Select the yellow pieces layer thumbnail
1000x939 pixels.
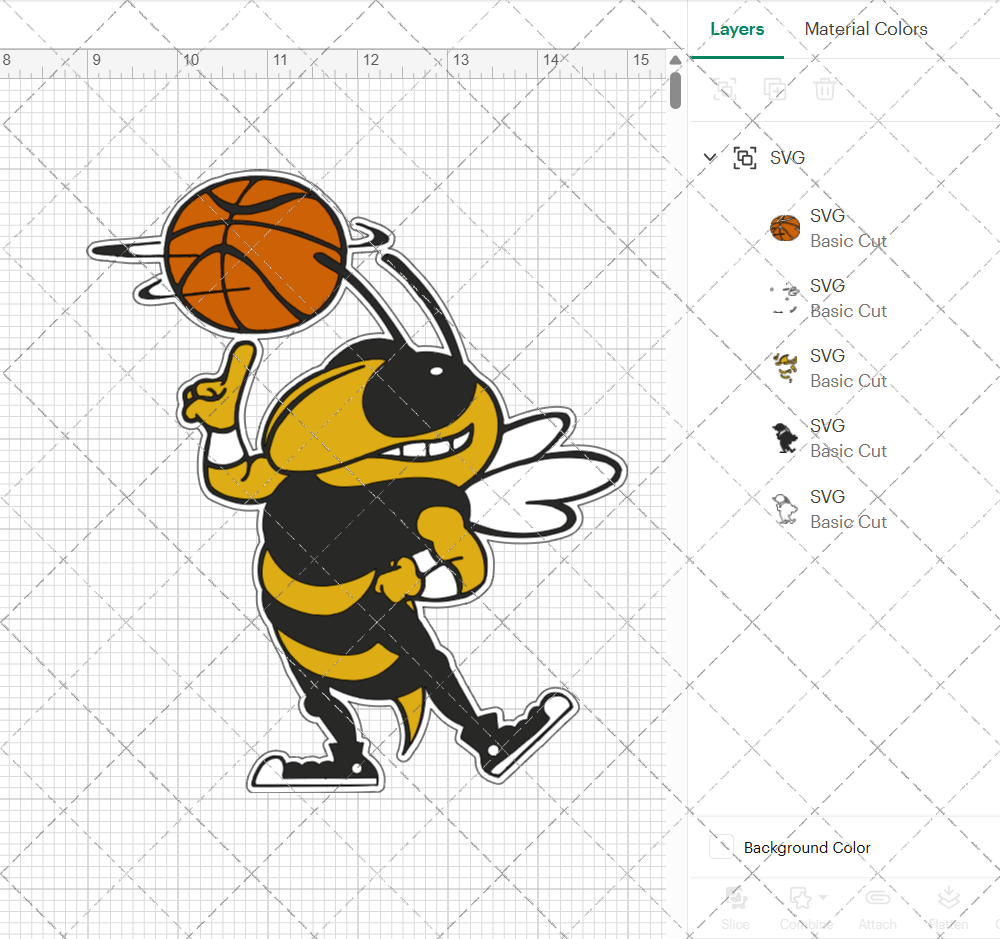point(785,368)
